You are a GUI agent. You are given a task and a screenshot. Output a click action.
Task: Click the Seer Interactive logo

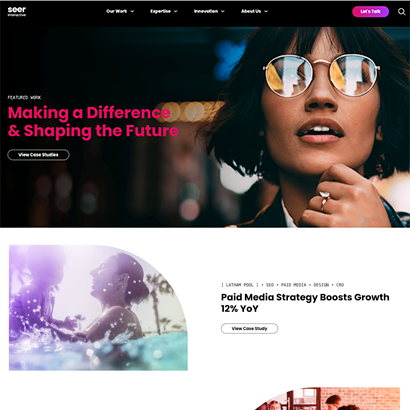(x=17, y=11)
